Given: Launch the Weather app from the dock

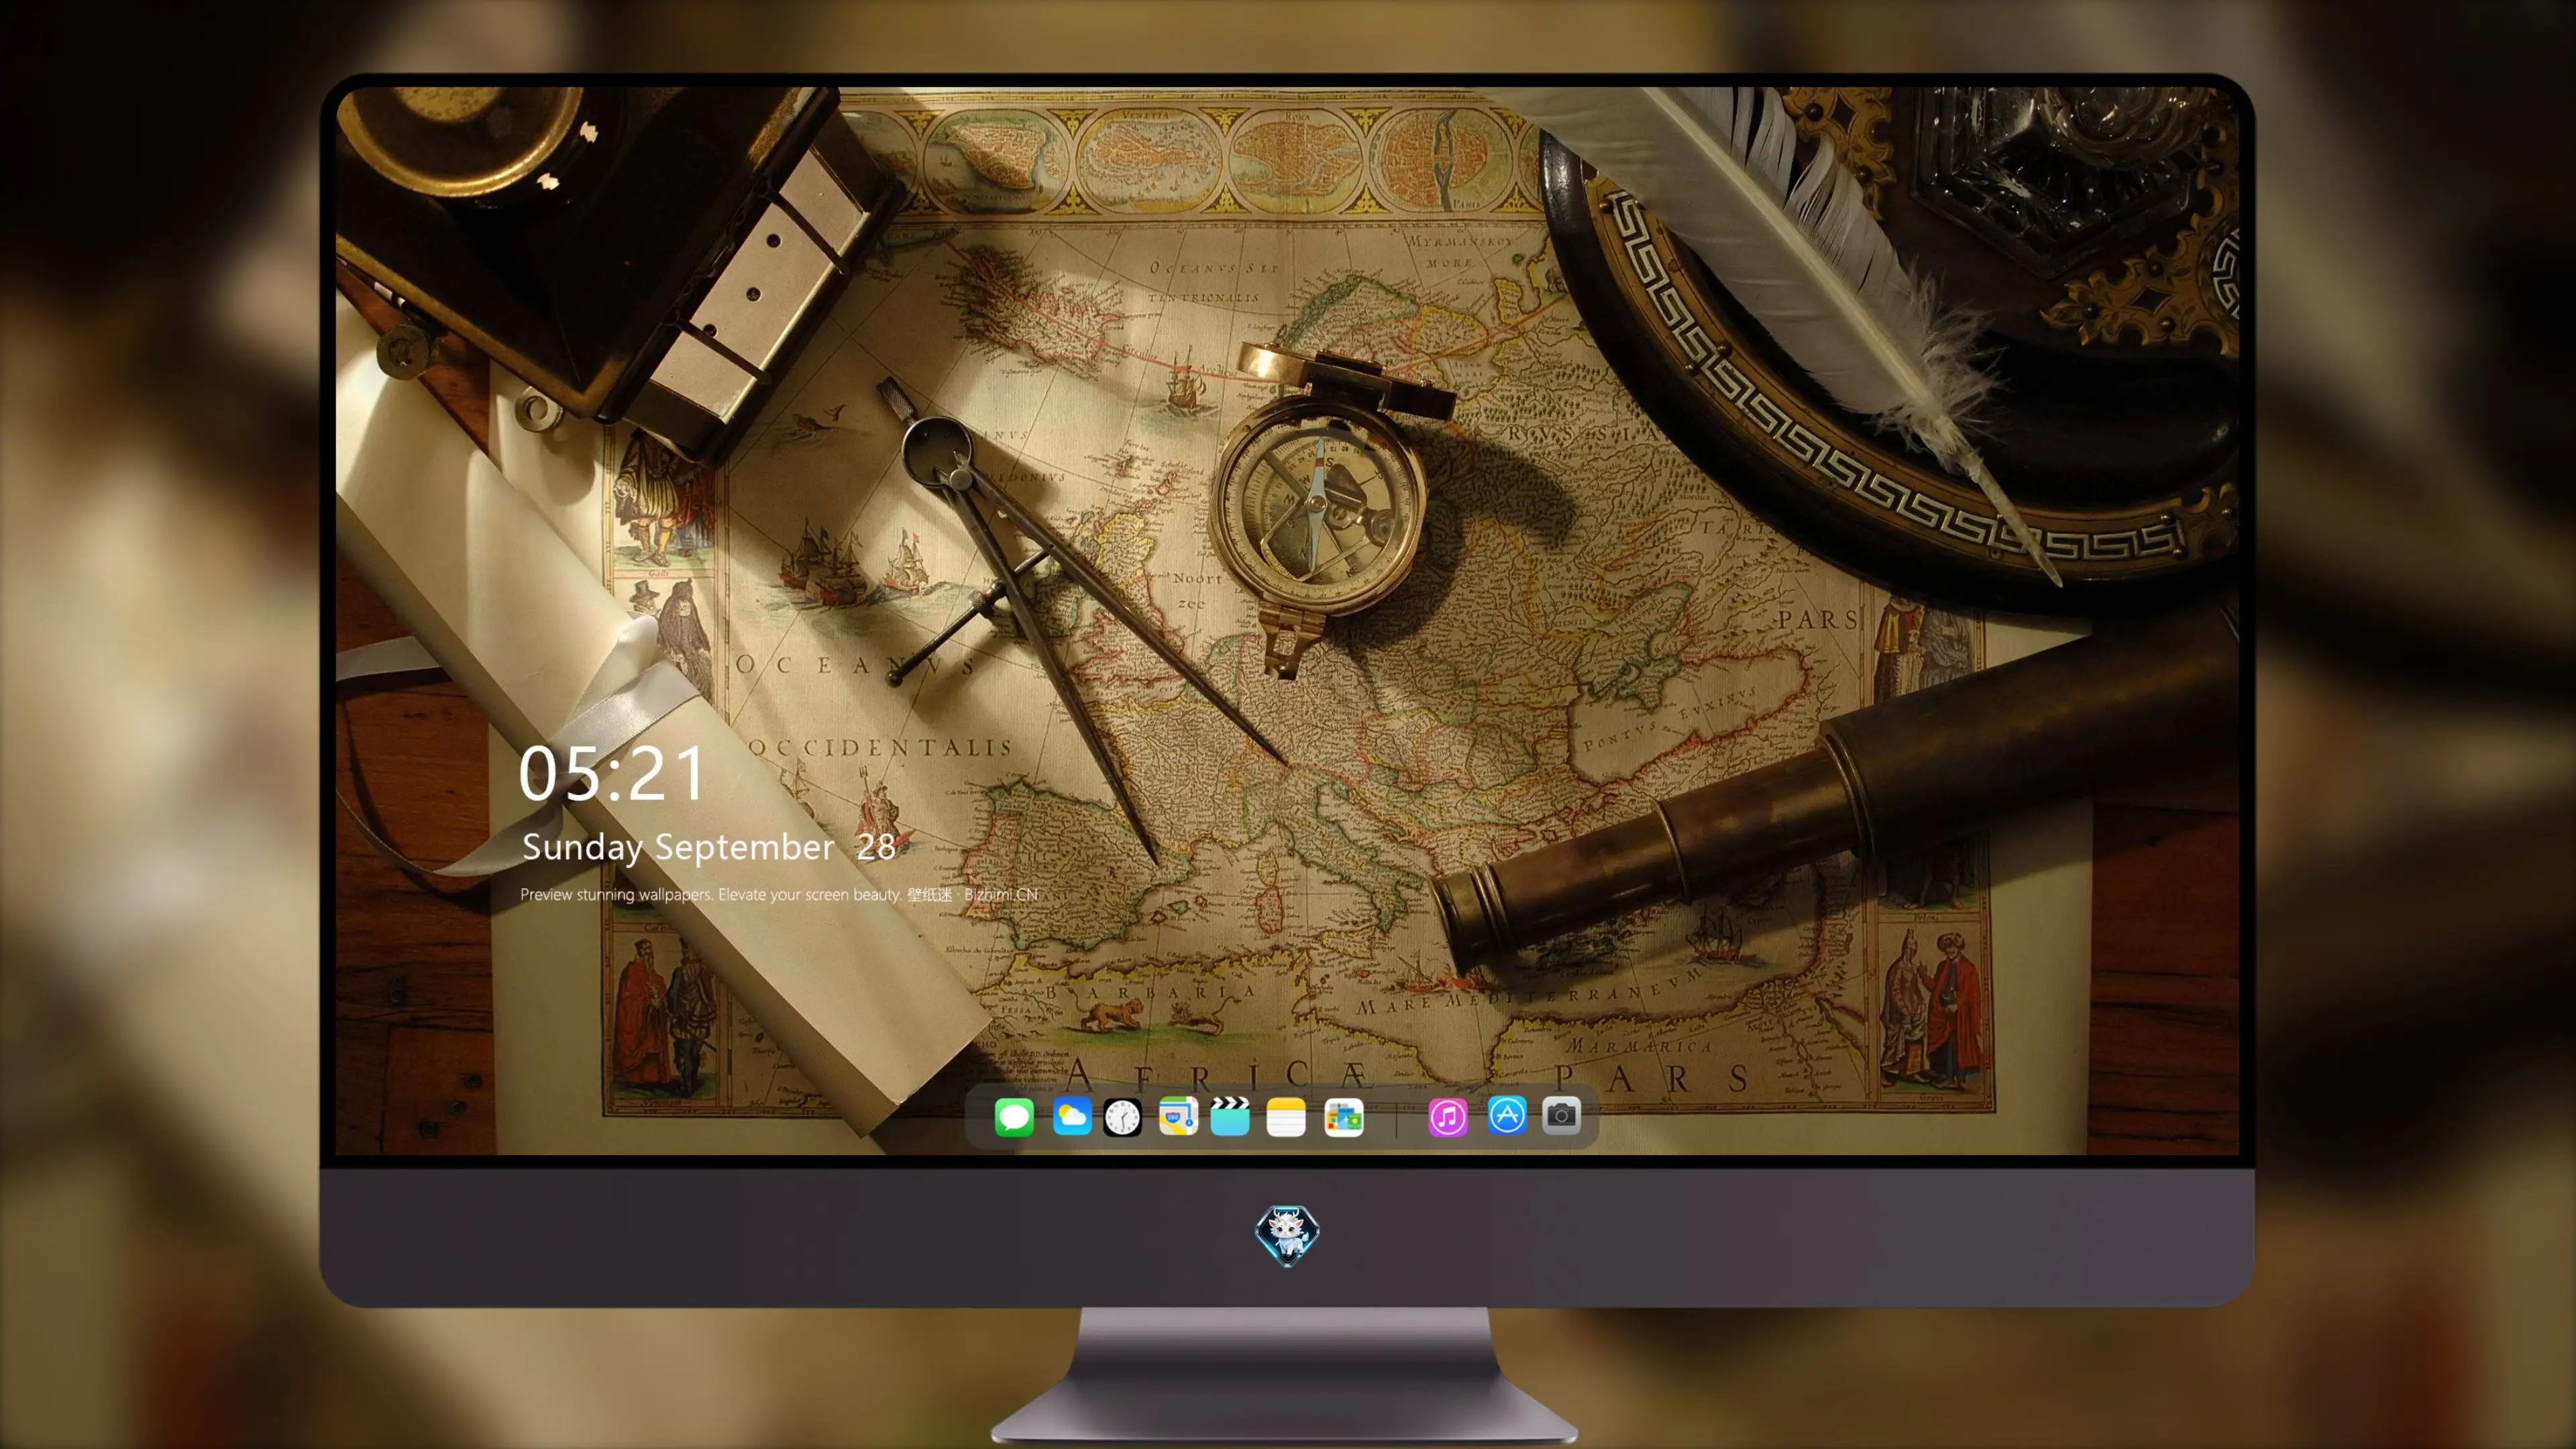Looking at the screenshot, I should click(1072, 1116).
